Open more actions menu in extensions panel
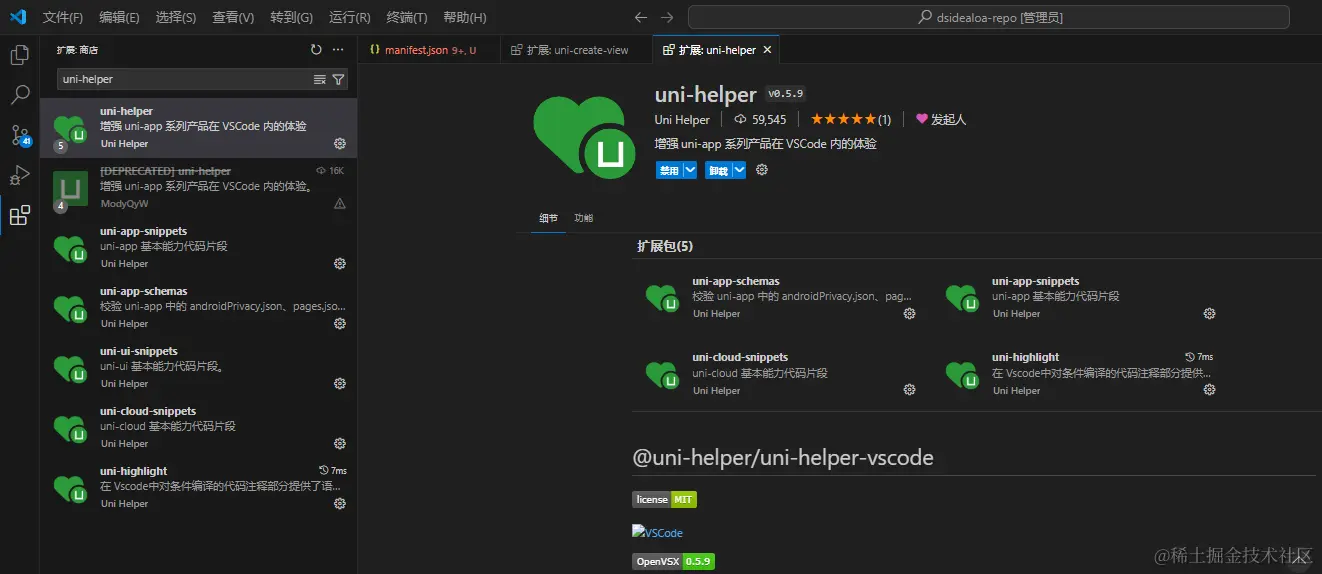1322x574 pixels. coord(338,49)
